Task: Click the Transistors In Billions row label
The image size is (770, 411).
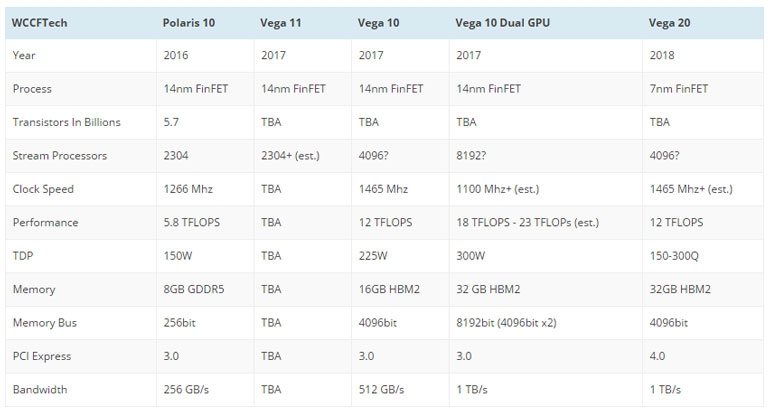Action: coord(66,122)
